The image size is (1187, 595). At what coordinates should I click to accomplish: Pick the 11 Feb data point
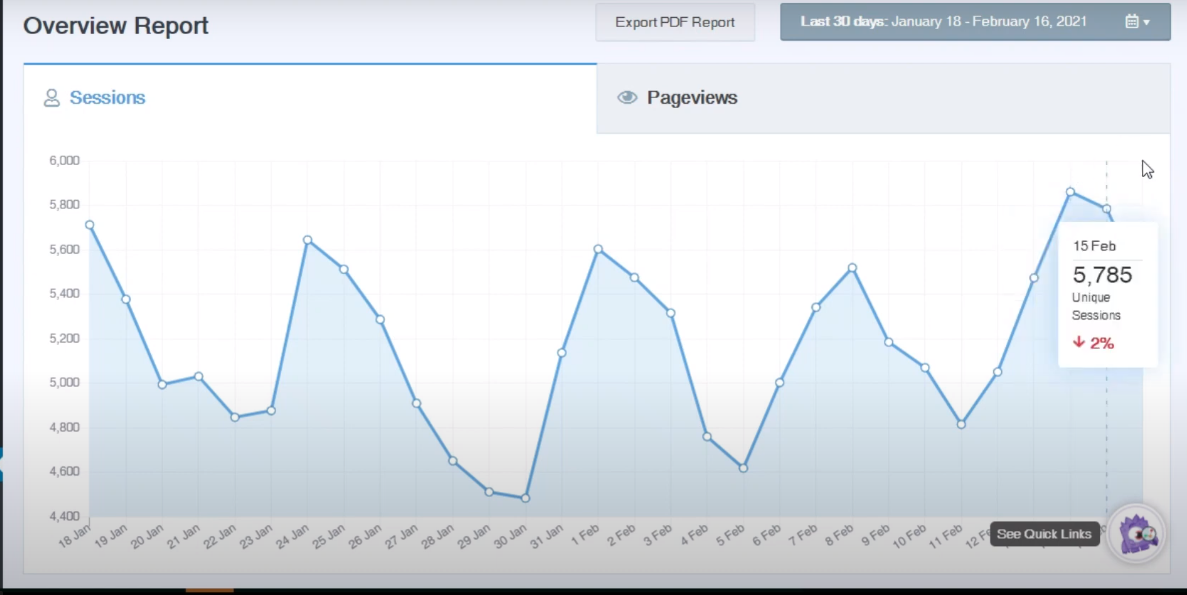click(x=961, y=424)
